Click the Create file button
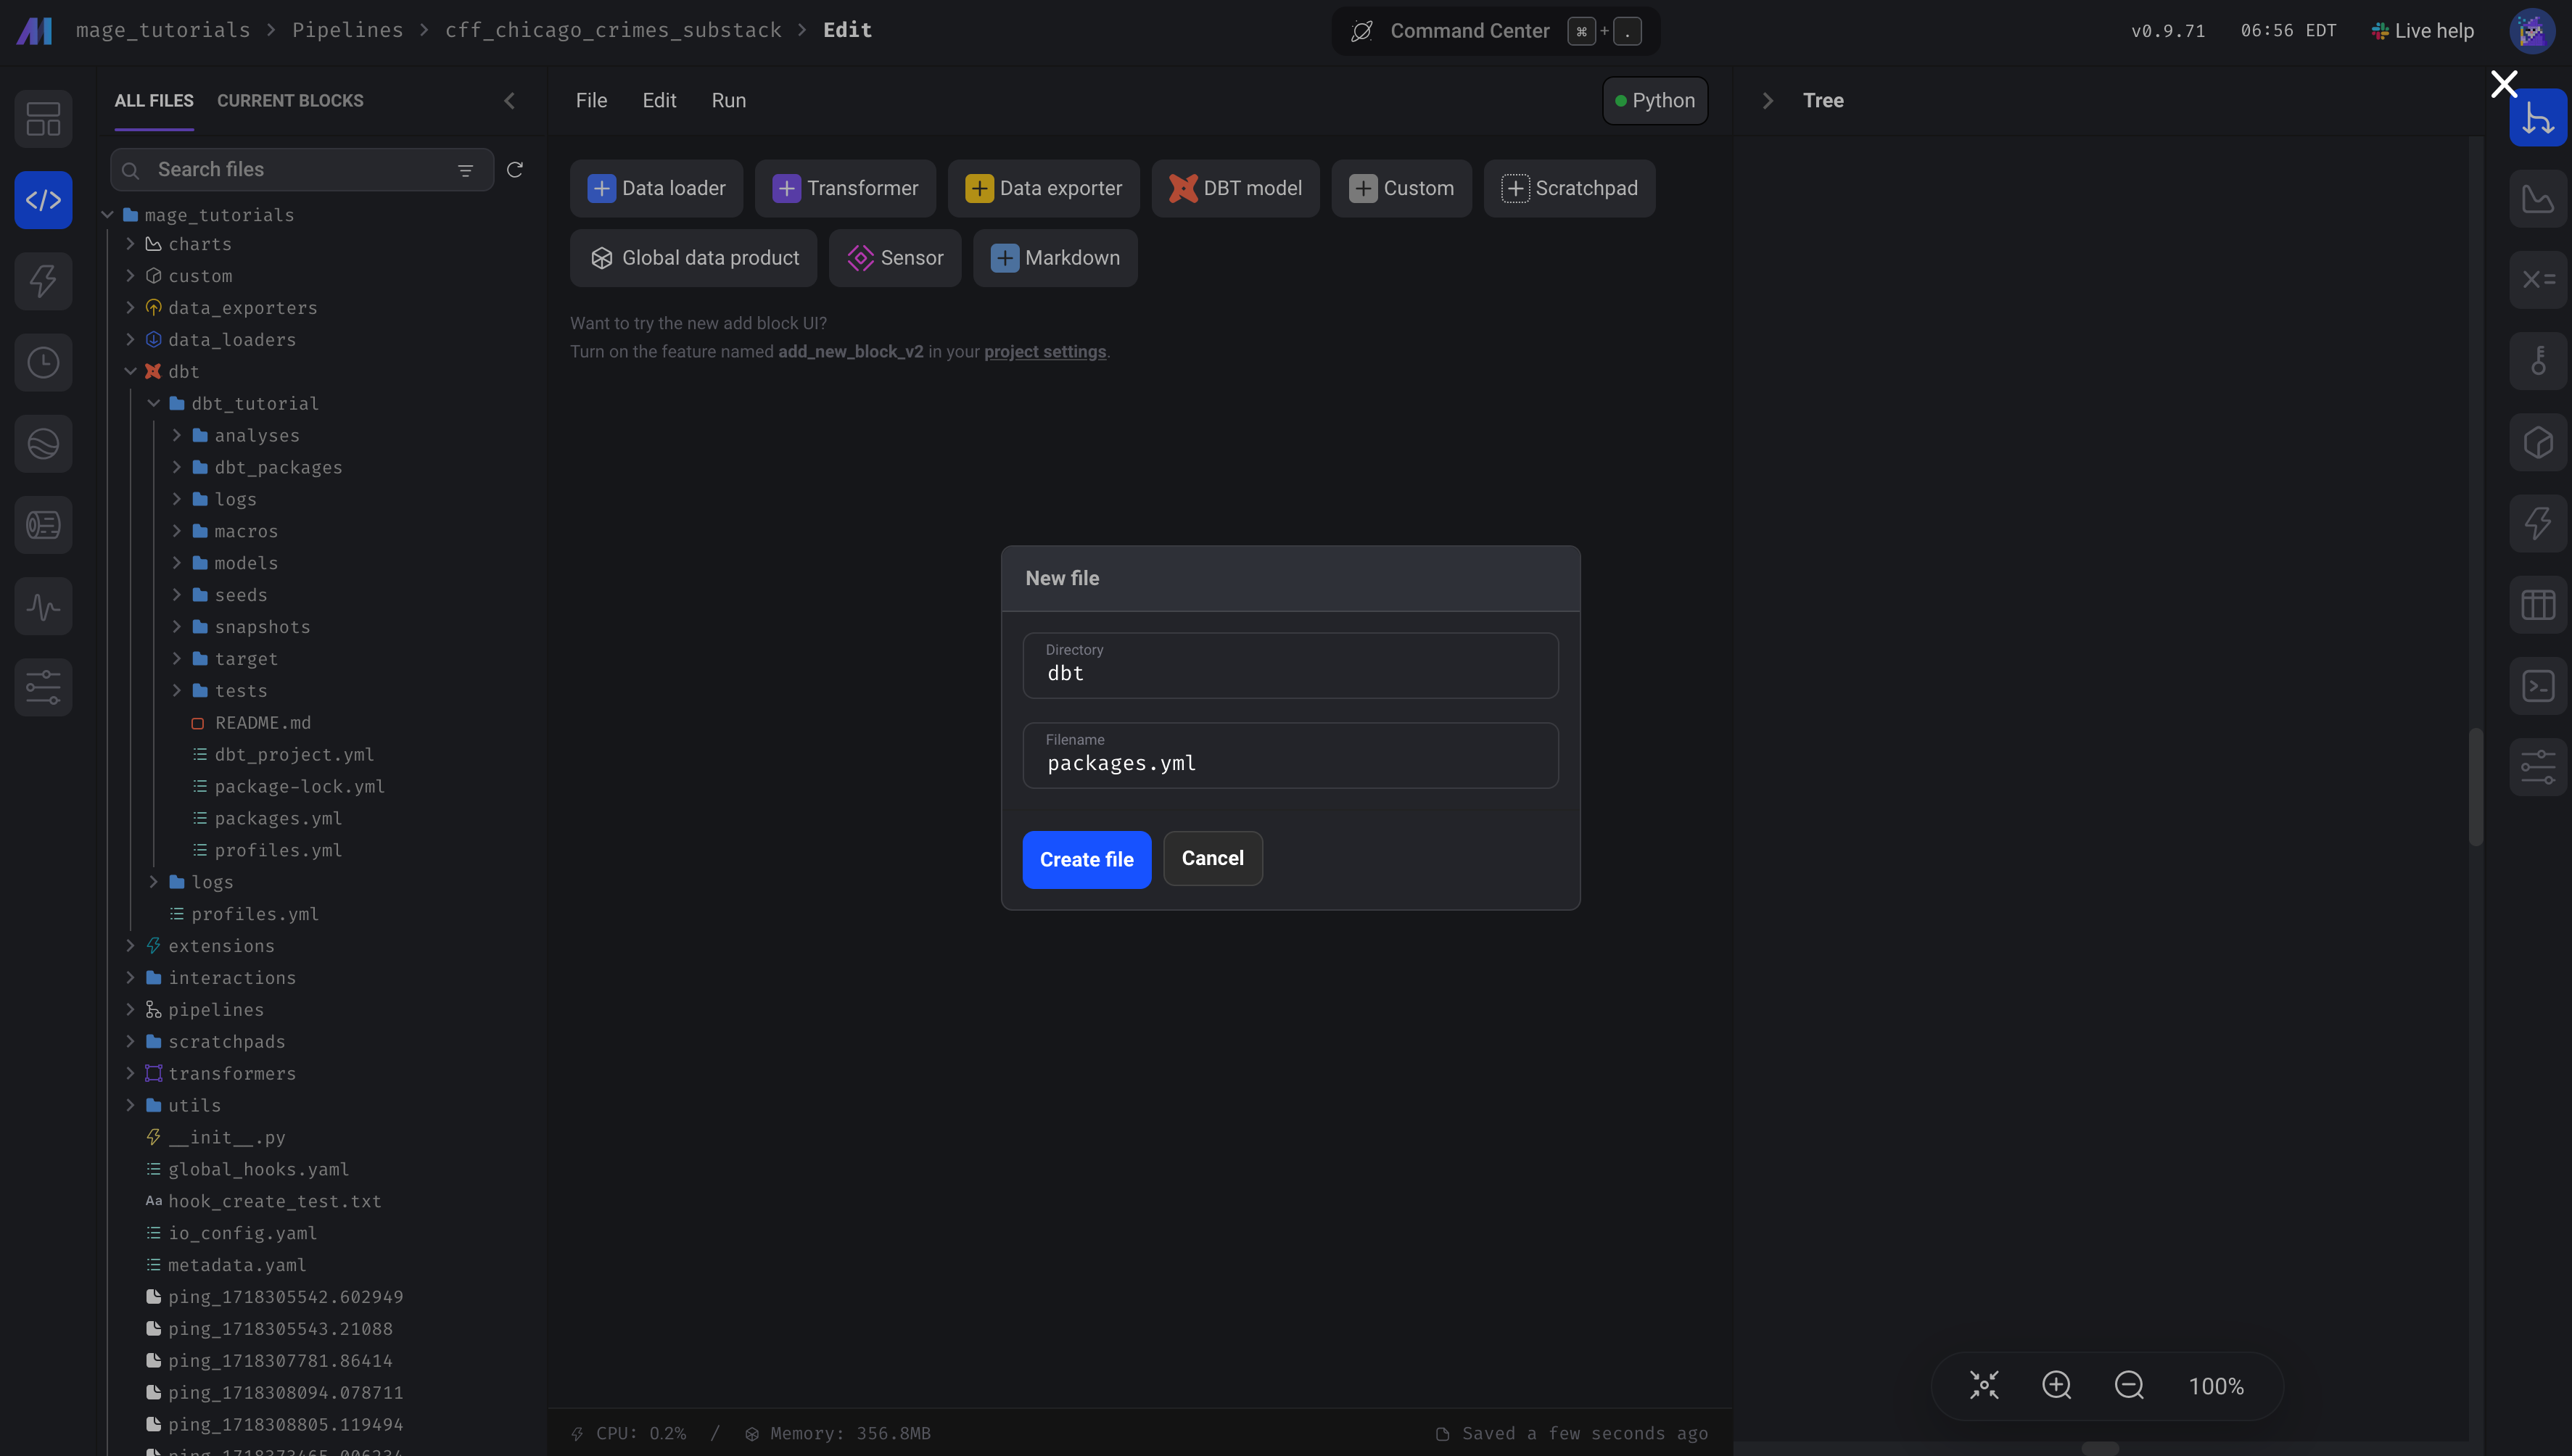The height and width of the screenshot is (1456, 2572). [x=1086, y=859]
